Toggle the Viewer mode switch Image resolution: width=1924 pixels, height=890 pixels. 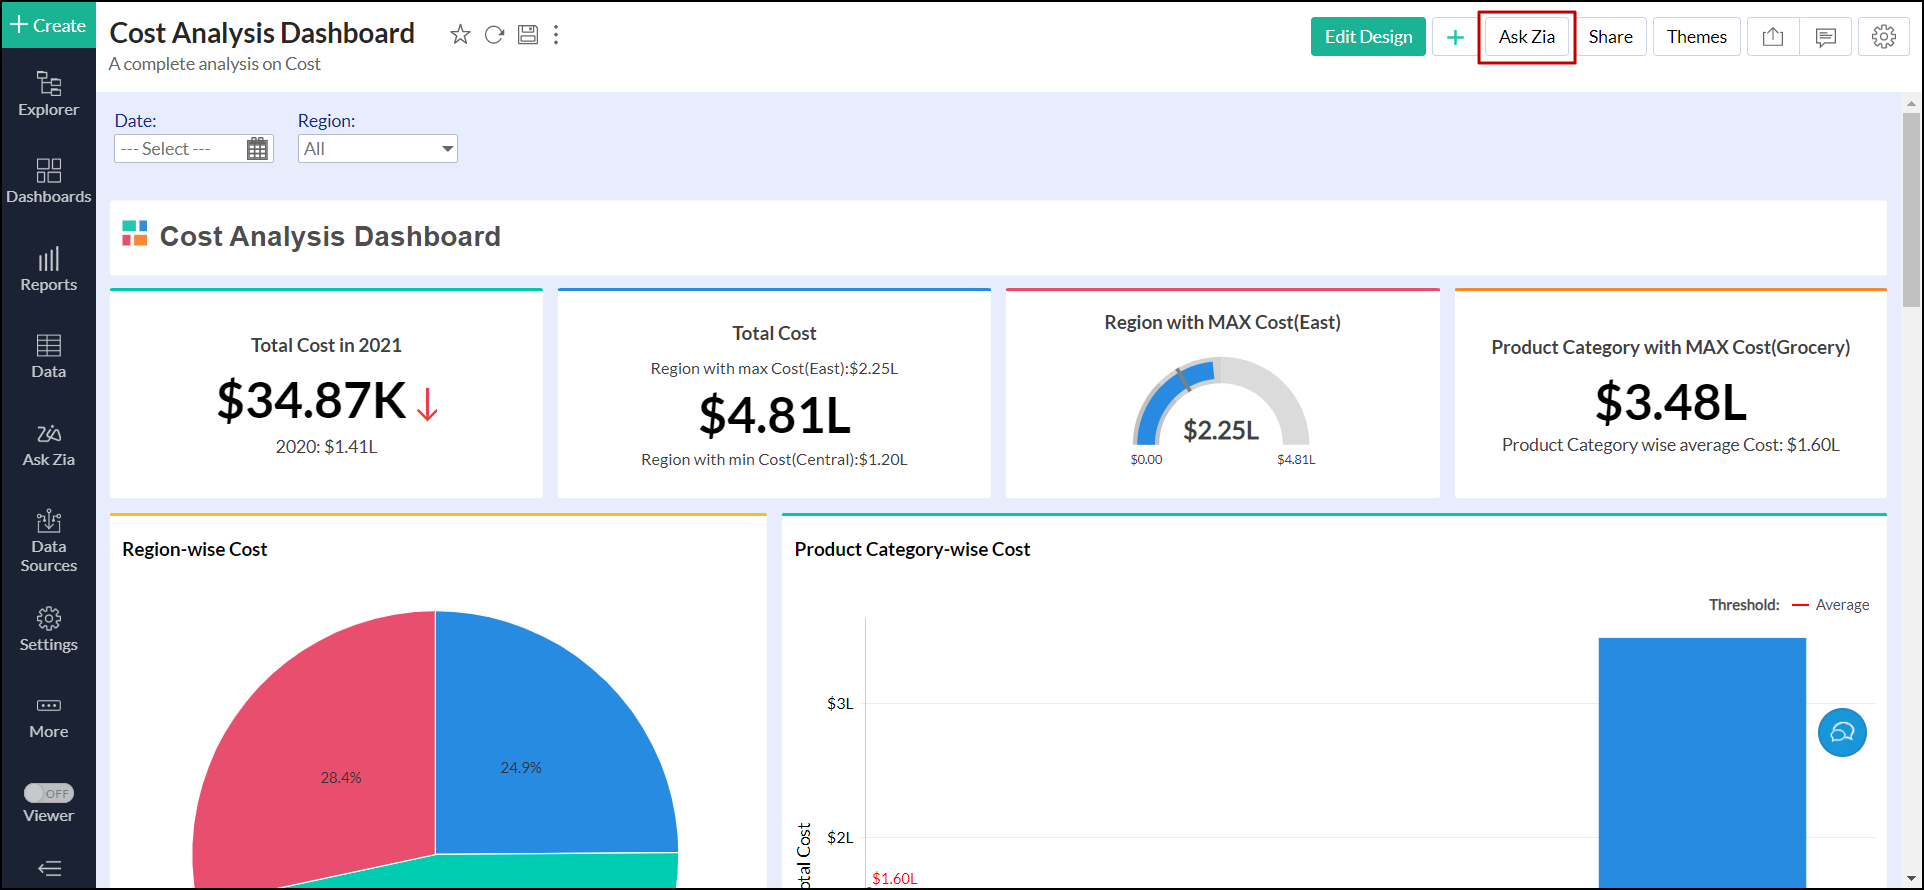tap(49, 793)
